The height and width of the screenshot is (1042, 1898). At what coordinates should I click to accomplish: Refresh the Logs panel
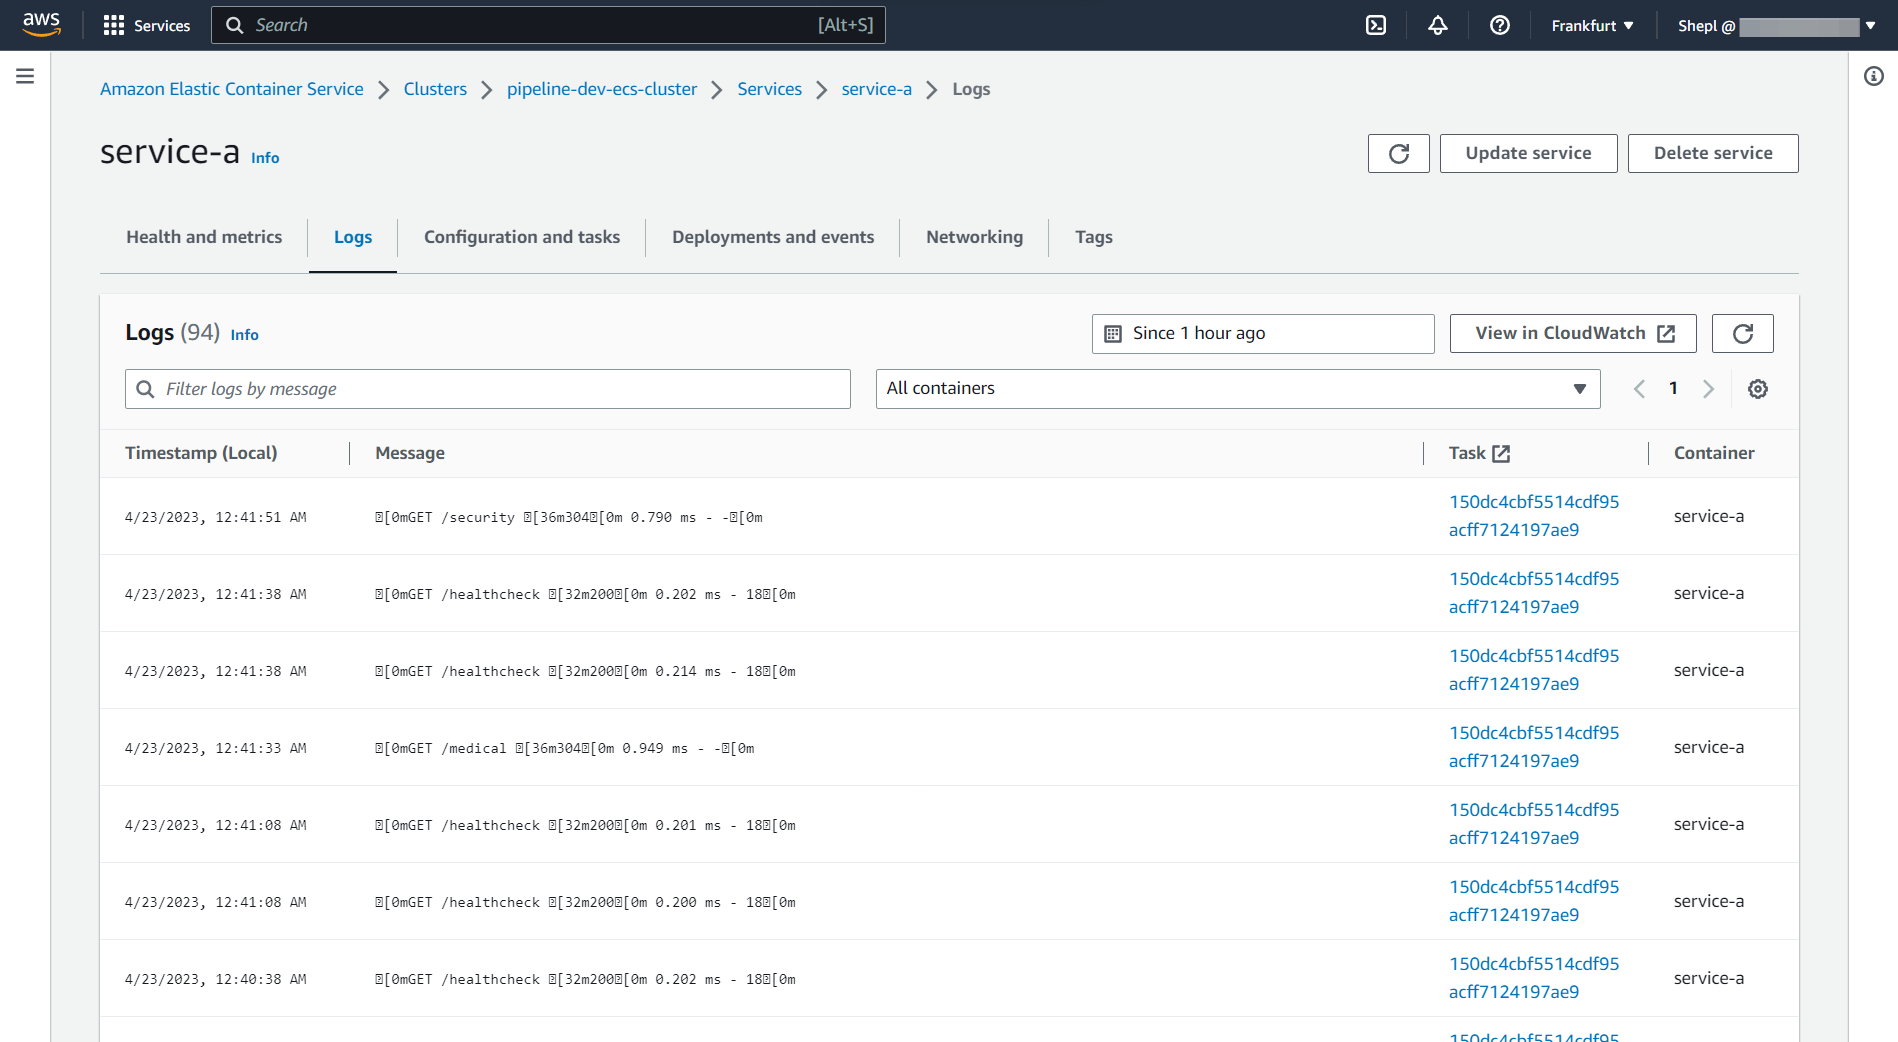[1742, 333]
